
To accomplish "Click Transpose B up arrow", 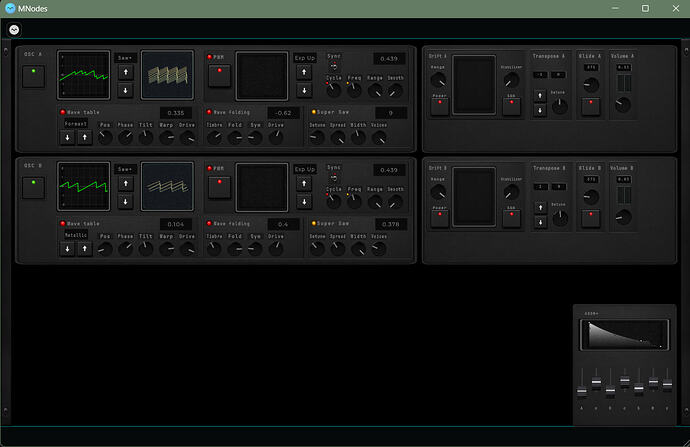I will [540, 207].
